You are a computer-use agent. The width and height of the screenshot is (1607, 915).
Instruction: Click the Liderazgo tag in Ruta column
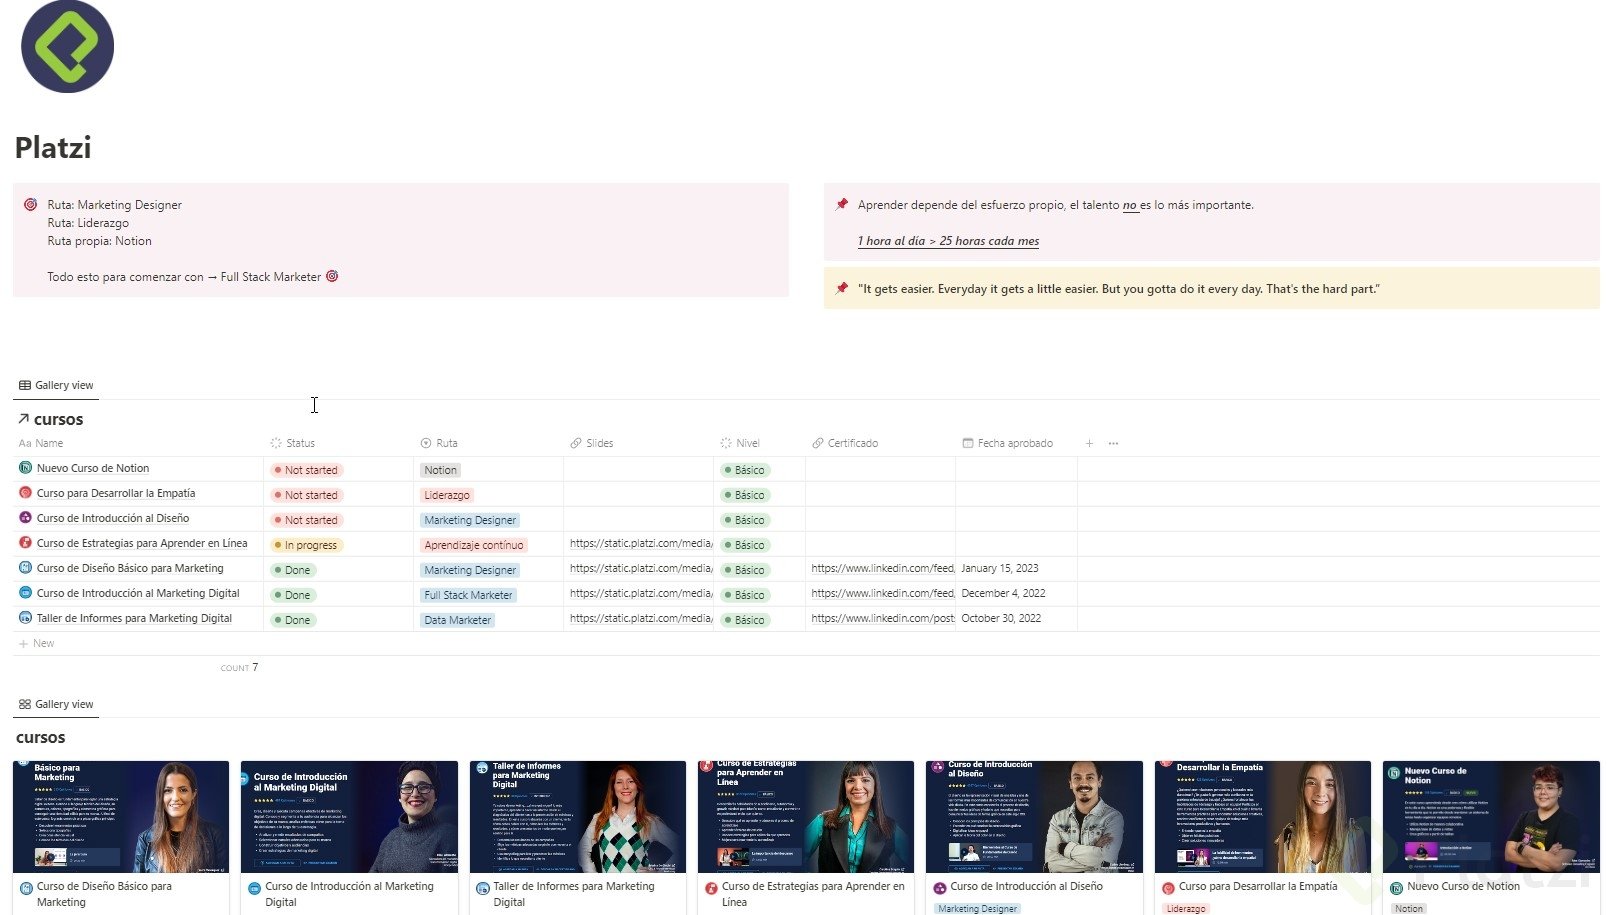446,495
